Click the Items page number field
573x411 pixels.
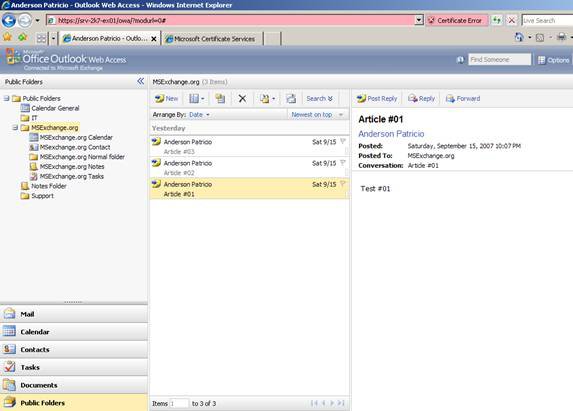coord(179,403)
